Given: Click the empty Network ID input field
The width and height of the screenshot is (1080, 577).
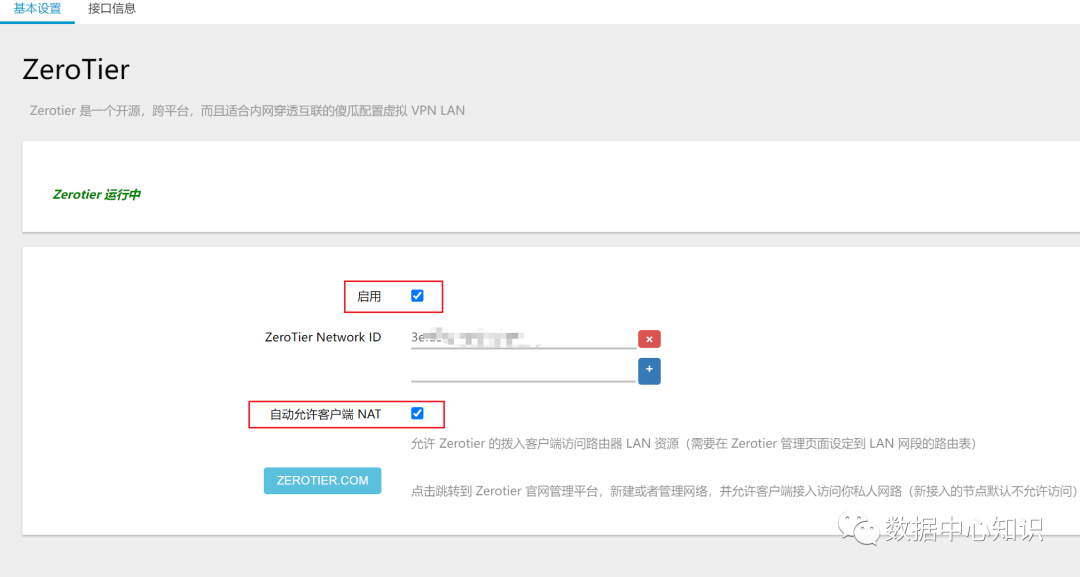Looking at the screenshot, I should pyautogui.click(x=523, y=370).
